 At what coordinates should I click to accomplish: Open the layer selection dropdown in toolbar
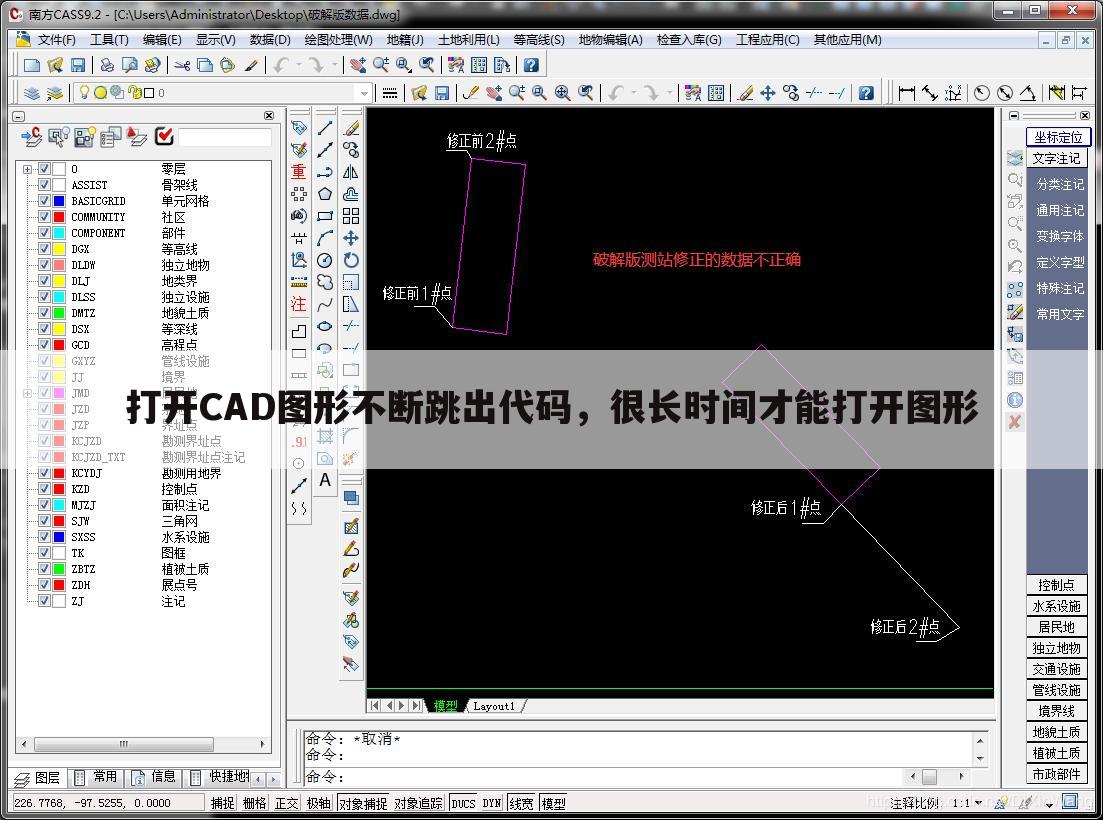point(364,93)
